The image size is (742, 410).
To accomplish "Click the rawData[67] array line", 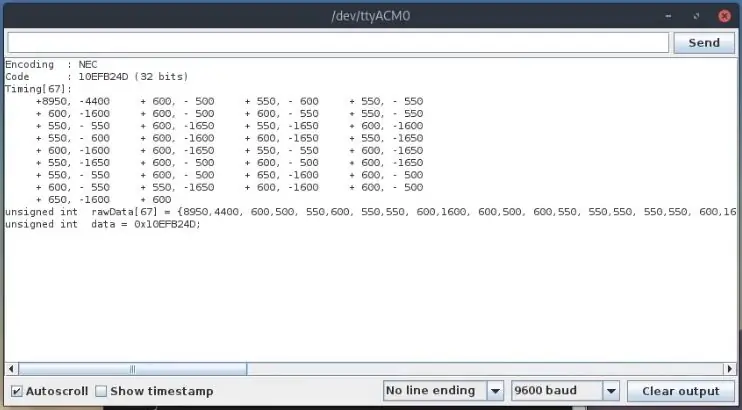I will click(x=371, y=212).
